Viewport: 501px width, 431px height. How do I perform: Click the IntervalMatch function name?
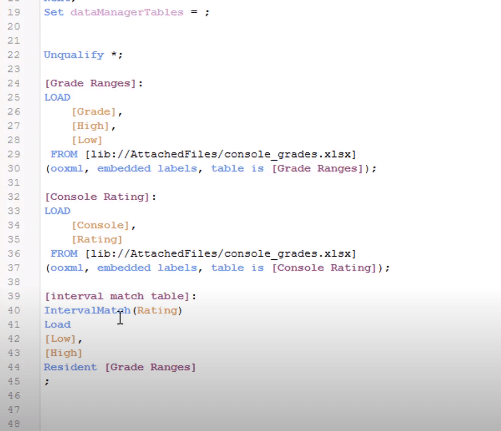[x=87, y=310]
